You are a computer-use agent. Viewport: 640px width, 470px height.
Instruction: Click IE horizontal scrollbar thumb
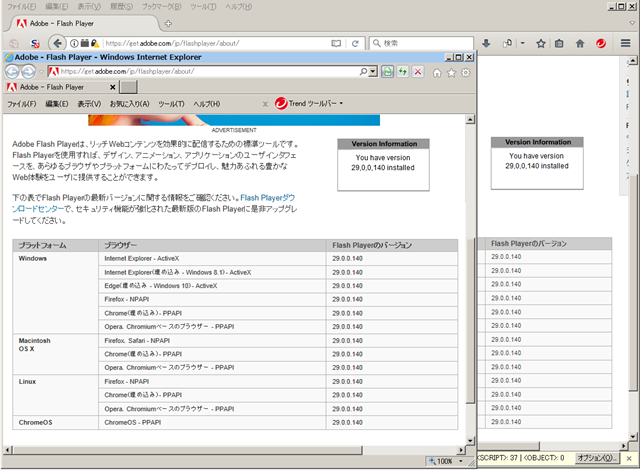[x=187, y=450]
